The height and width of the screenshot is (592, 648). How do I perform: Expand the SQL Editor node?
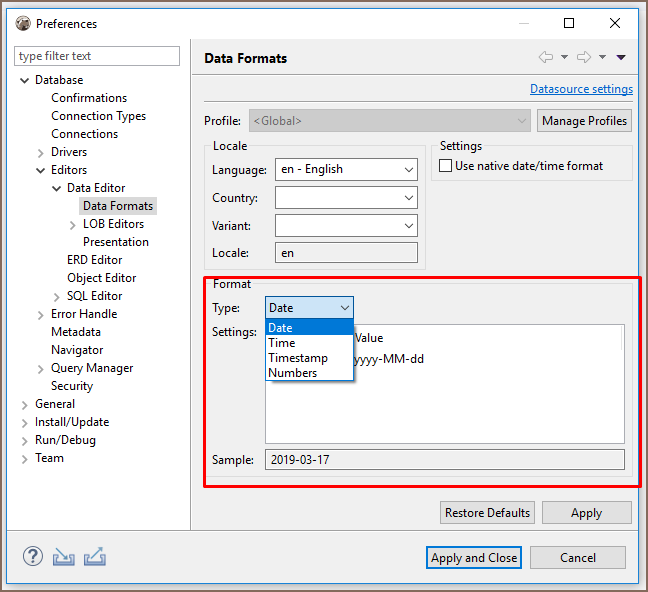coord(57,297)
